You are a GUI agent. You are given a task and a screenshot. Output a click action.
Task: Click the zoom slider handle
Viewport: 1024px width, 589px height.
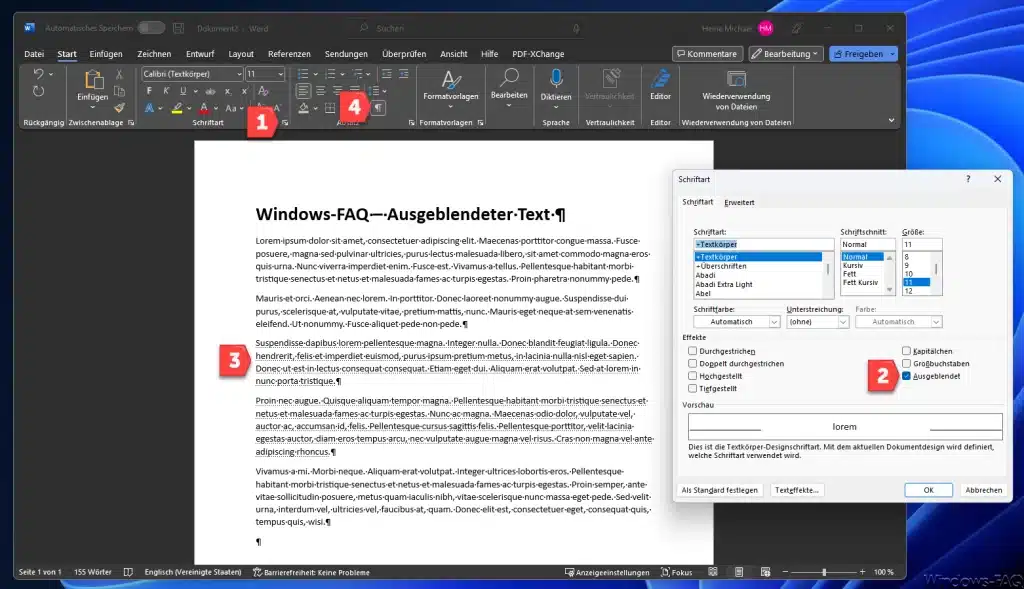pyautogui.click(x=824, y=571)
